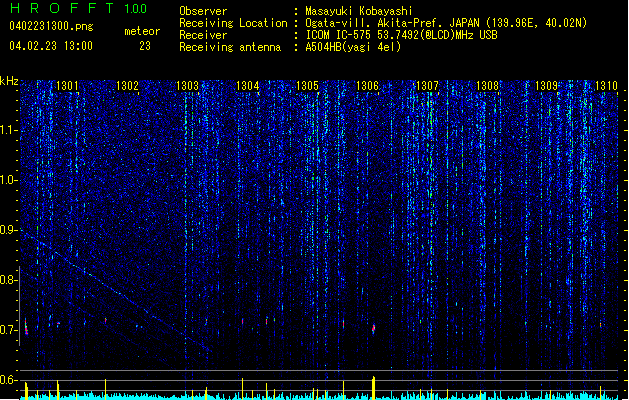Click the date stamp 04.02.23 13:00
The image size is (629, 400).
coord(51,46)
